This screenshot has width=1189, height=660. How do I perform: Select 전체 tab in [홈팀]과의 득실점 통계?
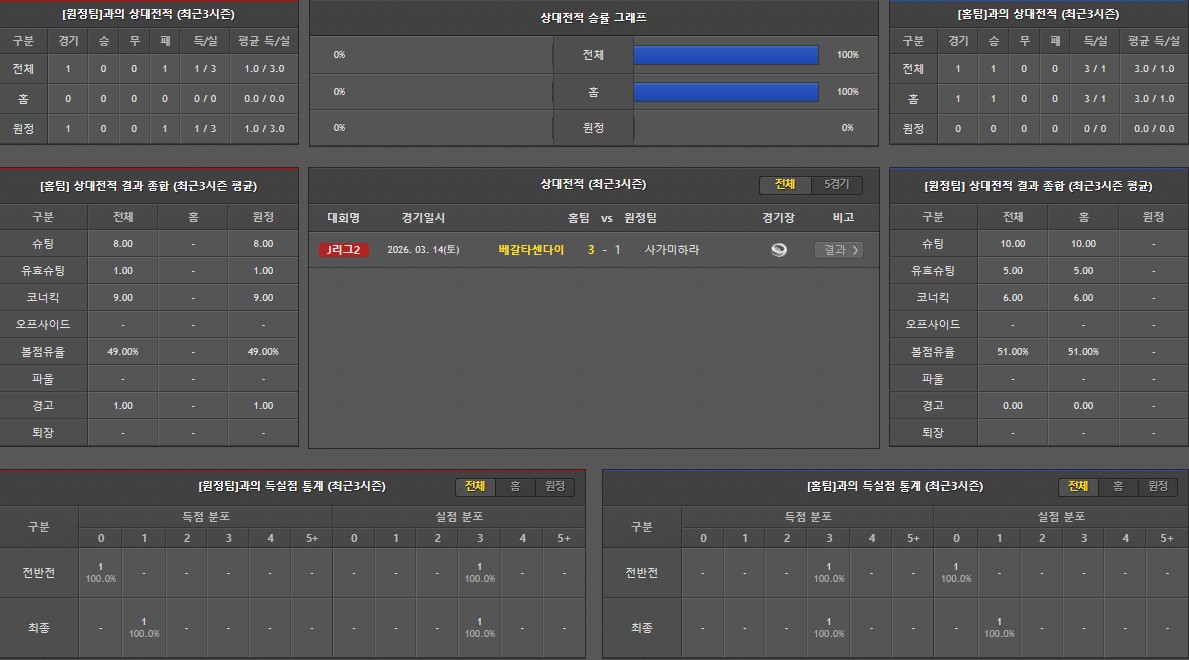click(x=1078, y=486)
